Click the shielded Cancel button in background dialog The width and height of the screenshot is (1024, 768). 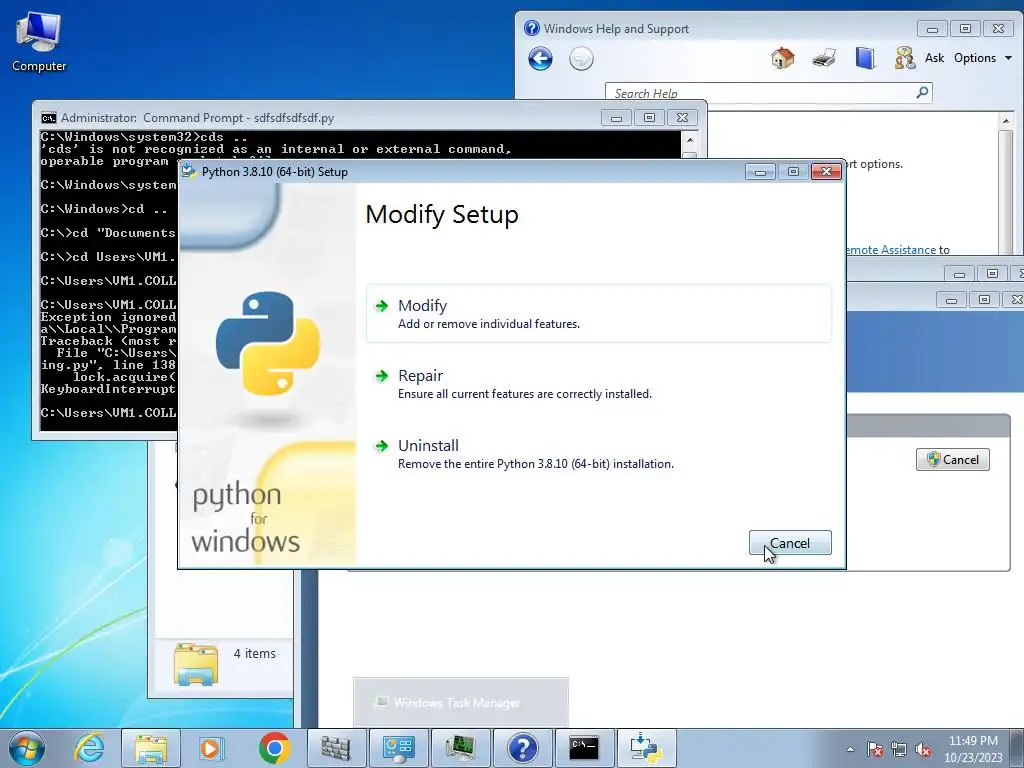tap(952, 460)
